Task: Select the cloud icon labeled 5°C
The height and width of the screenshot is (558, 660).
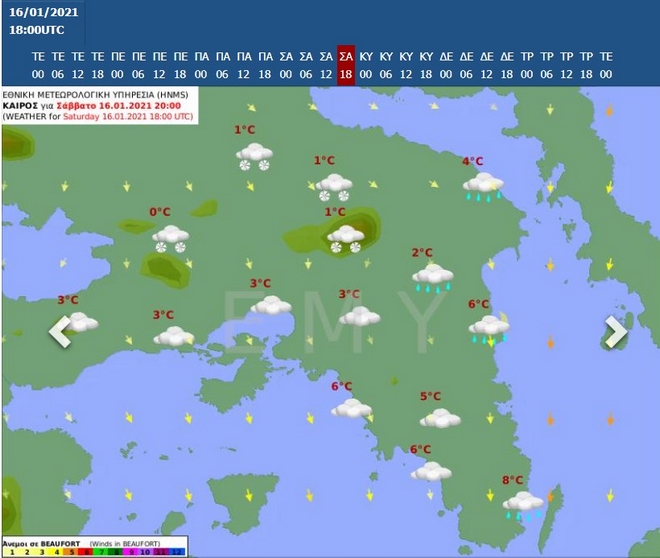Action: click(x=440, y=417)
